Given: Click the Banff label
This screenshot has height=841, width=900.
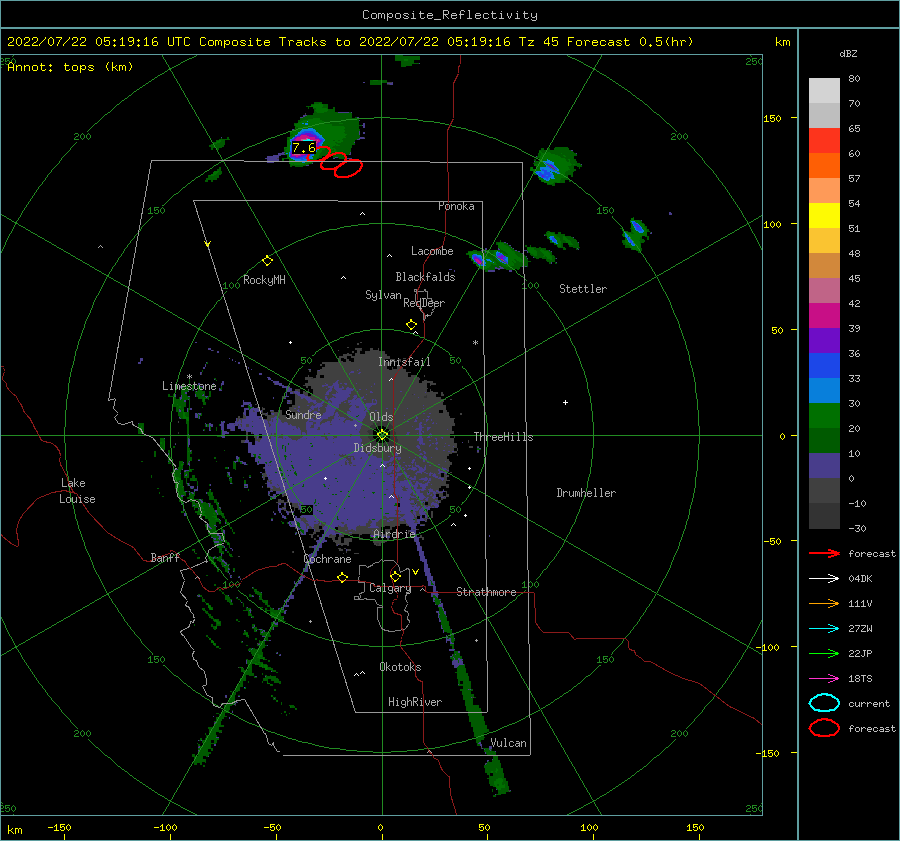Looking at the screenshot, I should pyautogui.click(x=165, y=557).
